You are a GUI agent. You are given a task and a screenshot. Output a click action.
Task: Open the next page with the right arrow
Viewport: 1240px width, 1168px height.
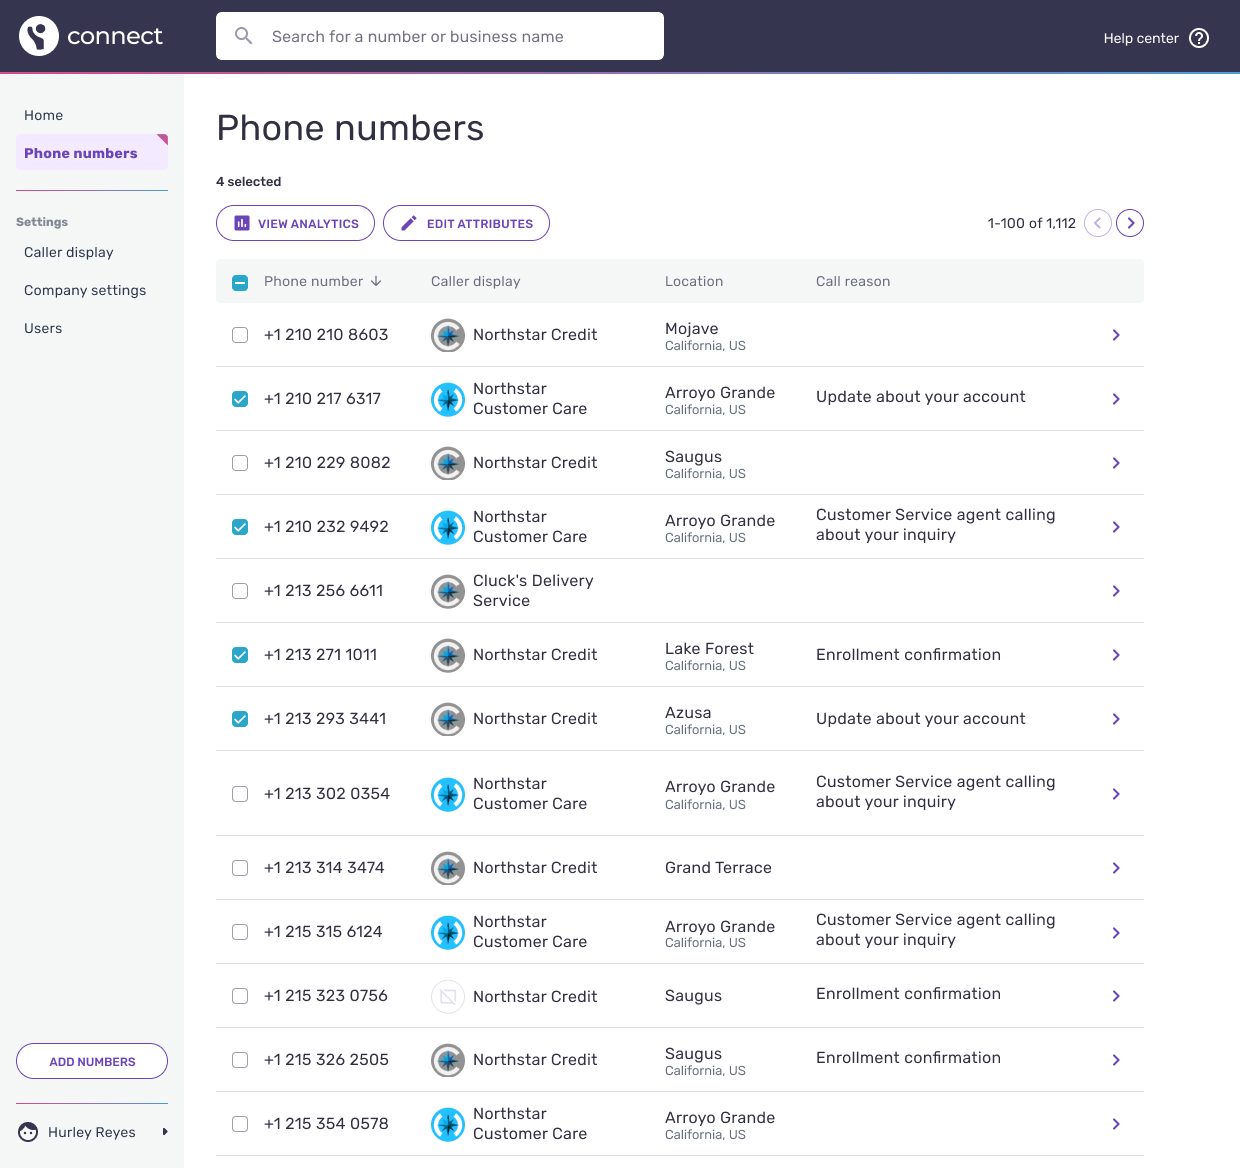point(1130,223)
